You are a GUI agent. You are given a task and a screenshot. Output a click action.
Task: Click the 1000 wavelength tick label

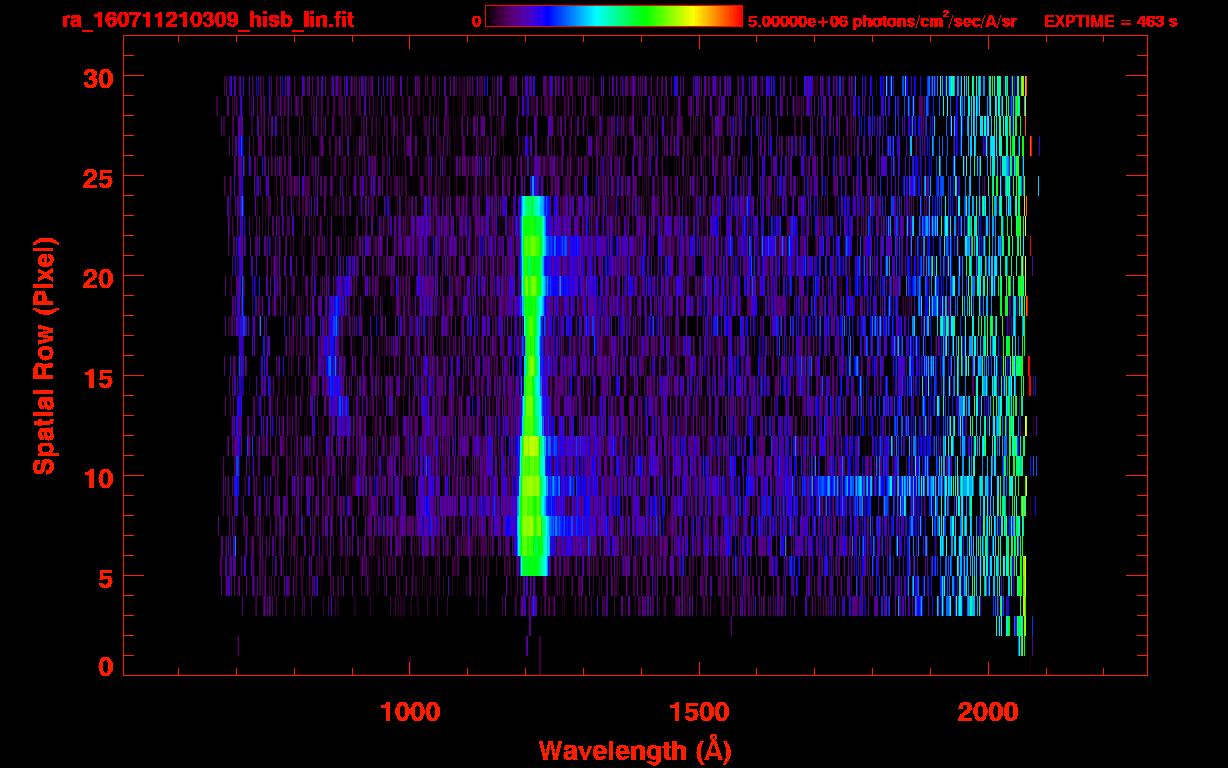409,711
